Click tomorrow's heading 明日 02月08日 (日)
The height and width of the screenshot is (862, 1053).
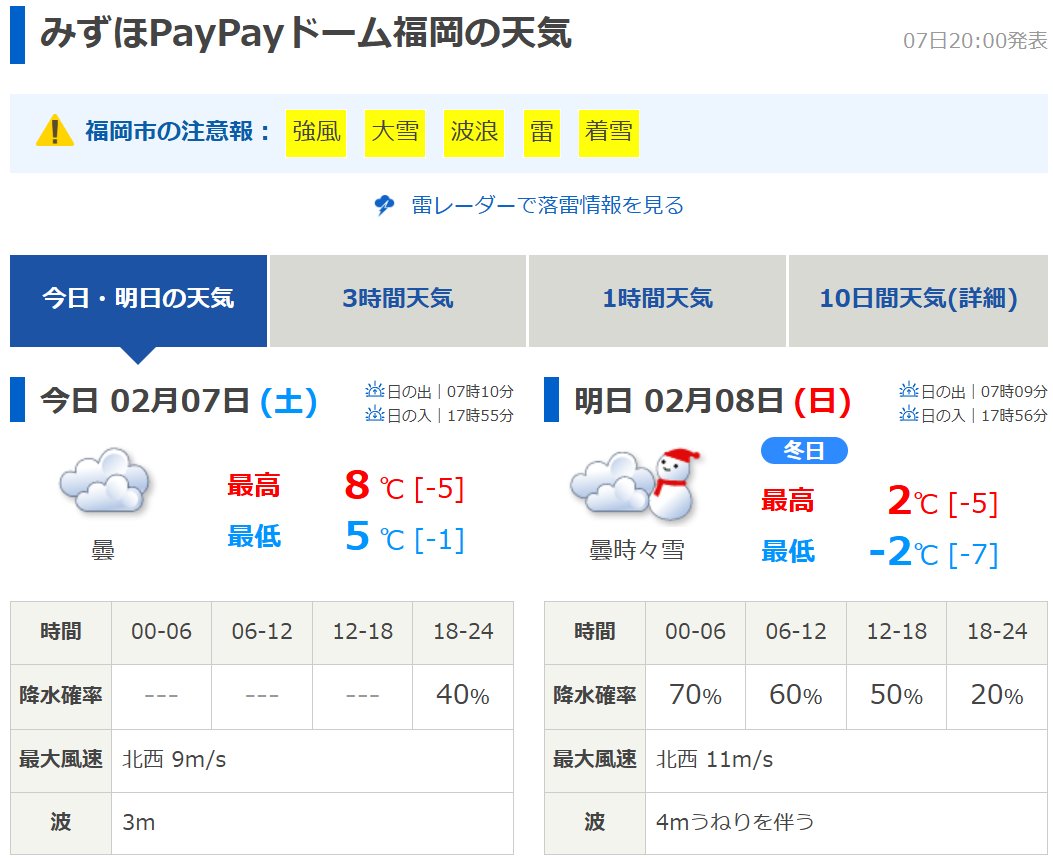click(713, 401)
